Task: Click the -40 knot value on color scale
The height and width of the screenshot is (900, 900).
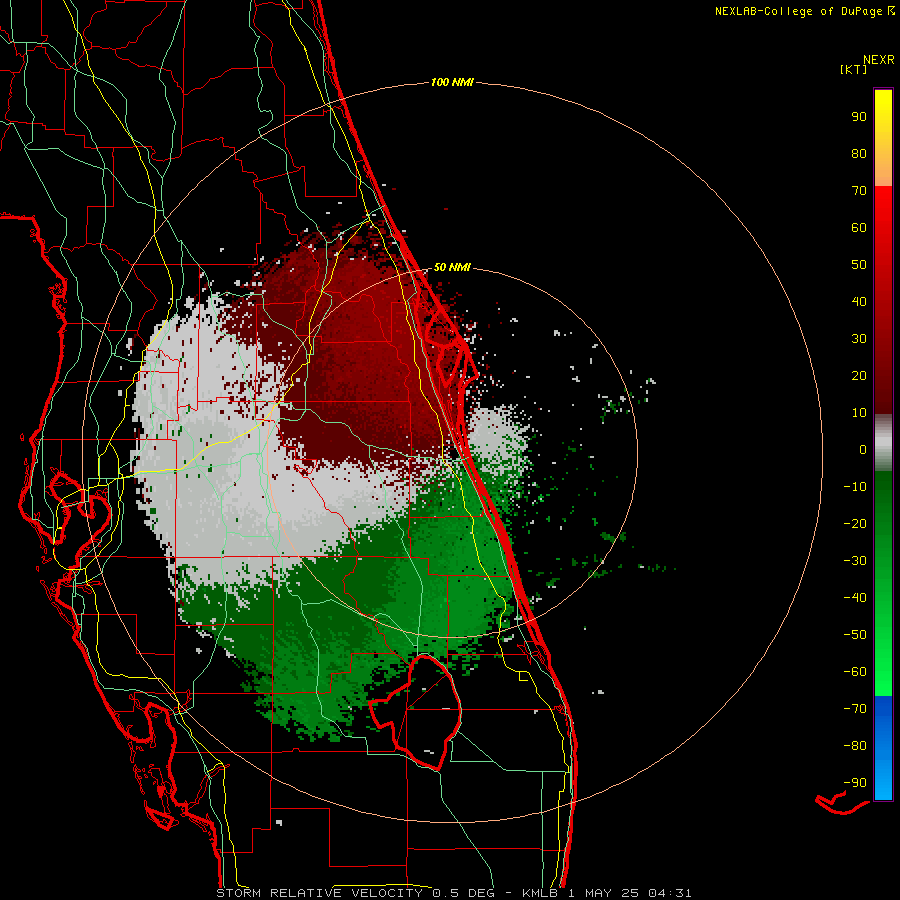Action: [855, 598]
